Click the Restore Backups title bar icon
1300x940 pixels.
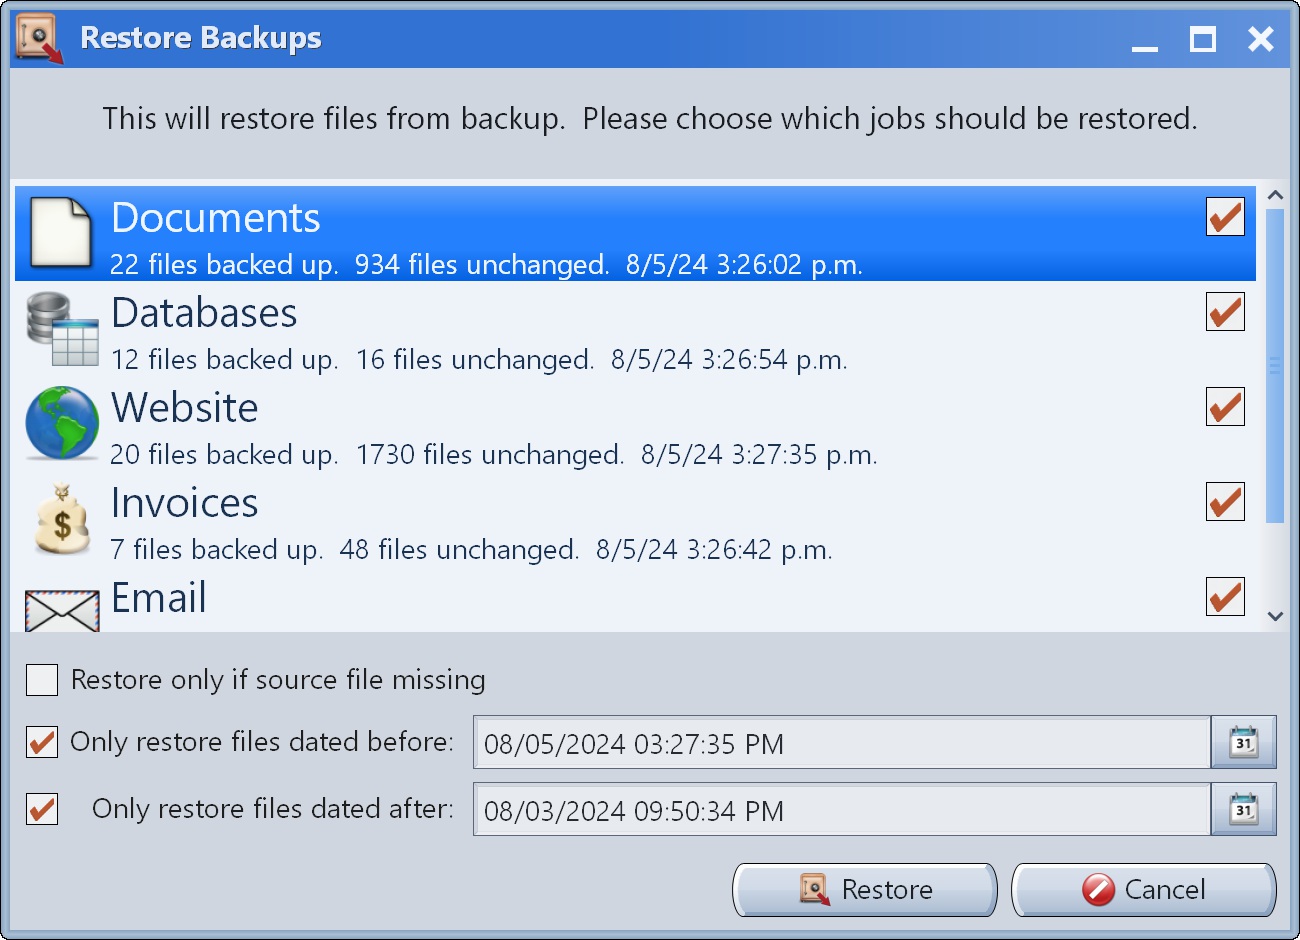pos(39,39)
